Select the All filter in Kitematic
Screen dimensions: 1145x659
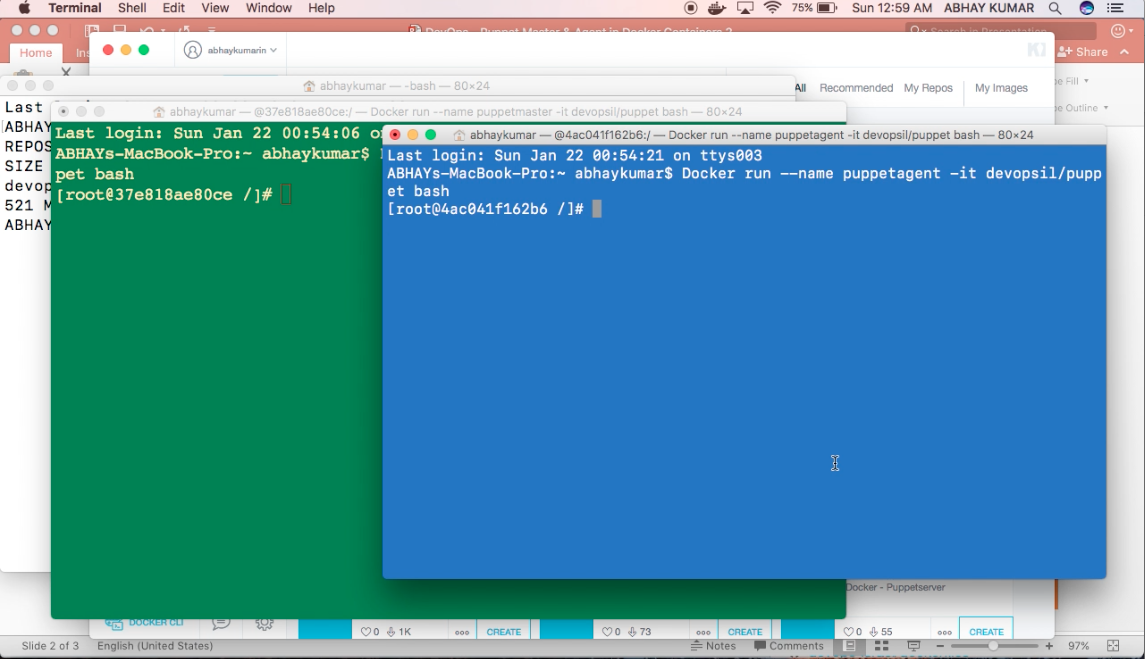(x=800, y=88)
